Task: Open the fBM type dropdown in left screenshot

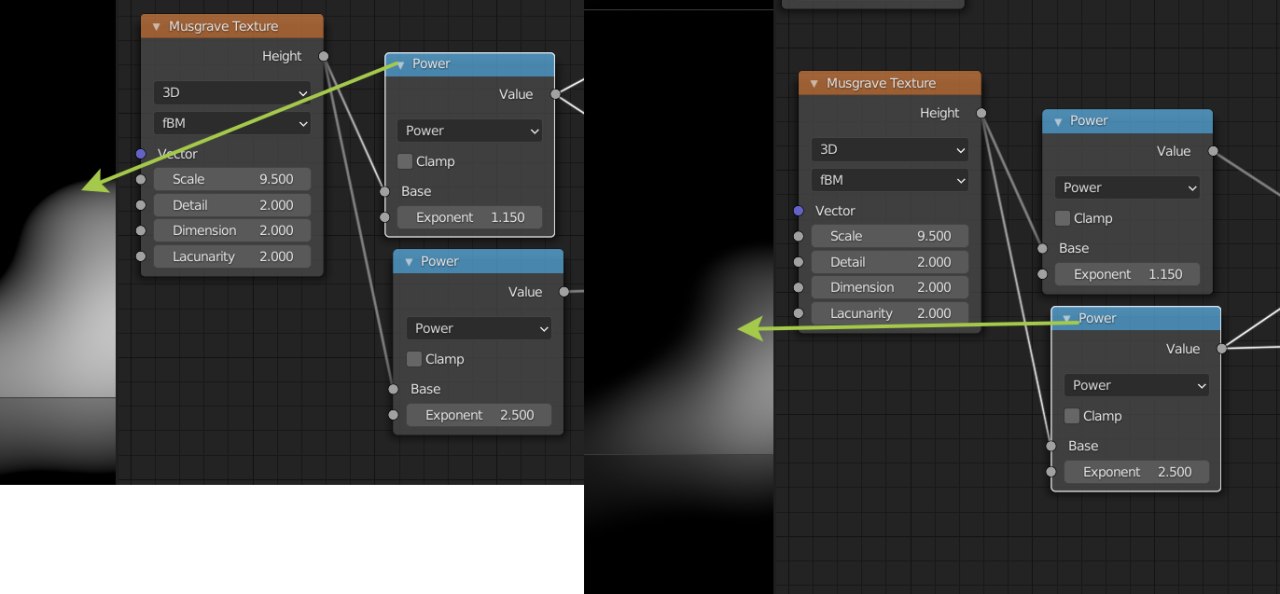Action: [232, 123]
